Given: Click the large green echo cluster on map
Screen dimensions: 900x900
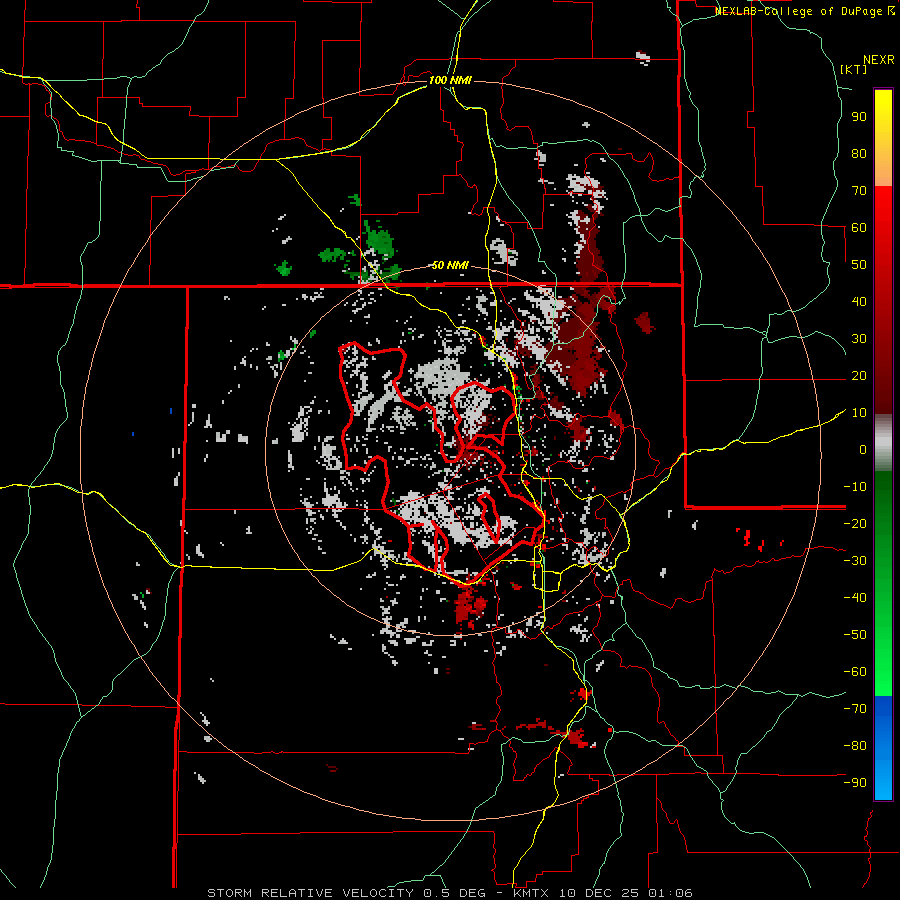Looking at the screenshot, I should click(x=380, y=242).
